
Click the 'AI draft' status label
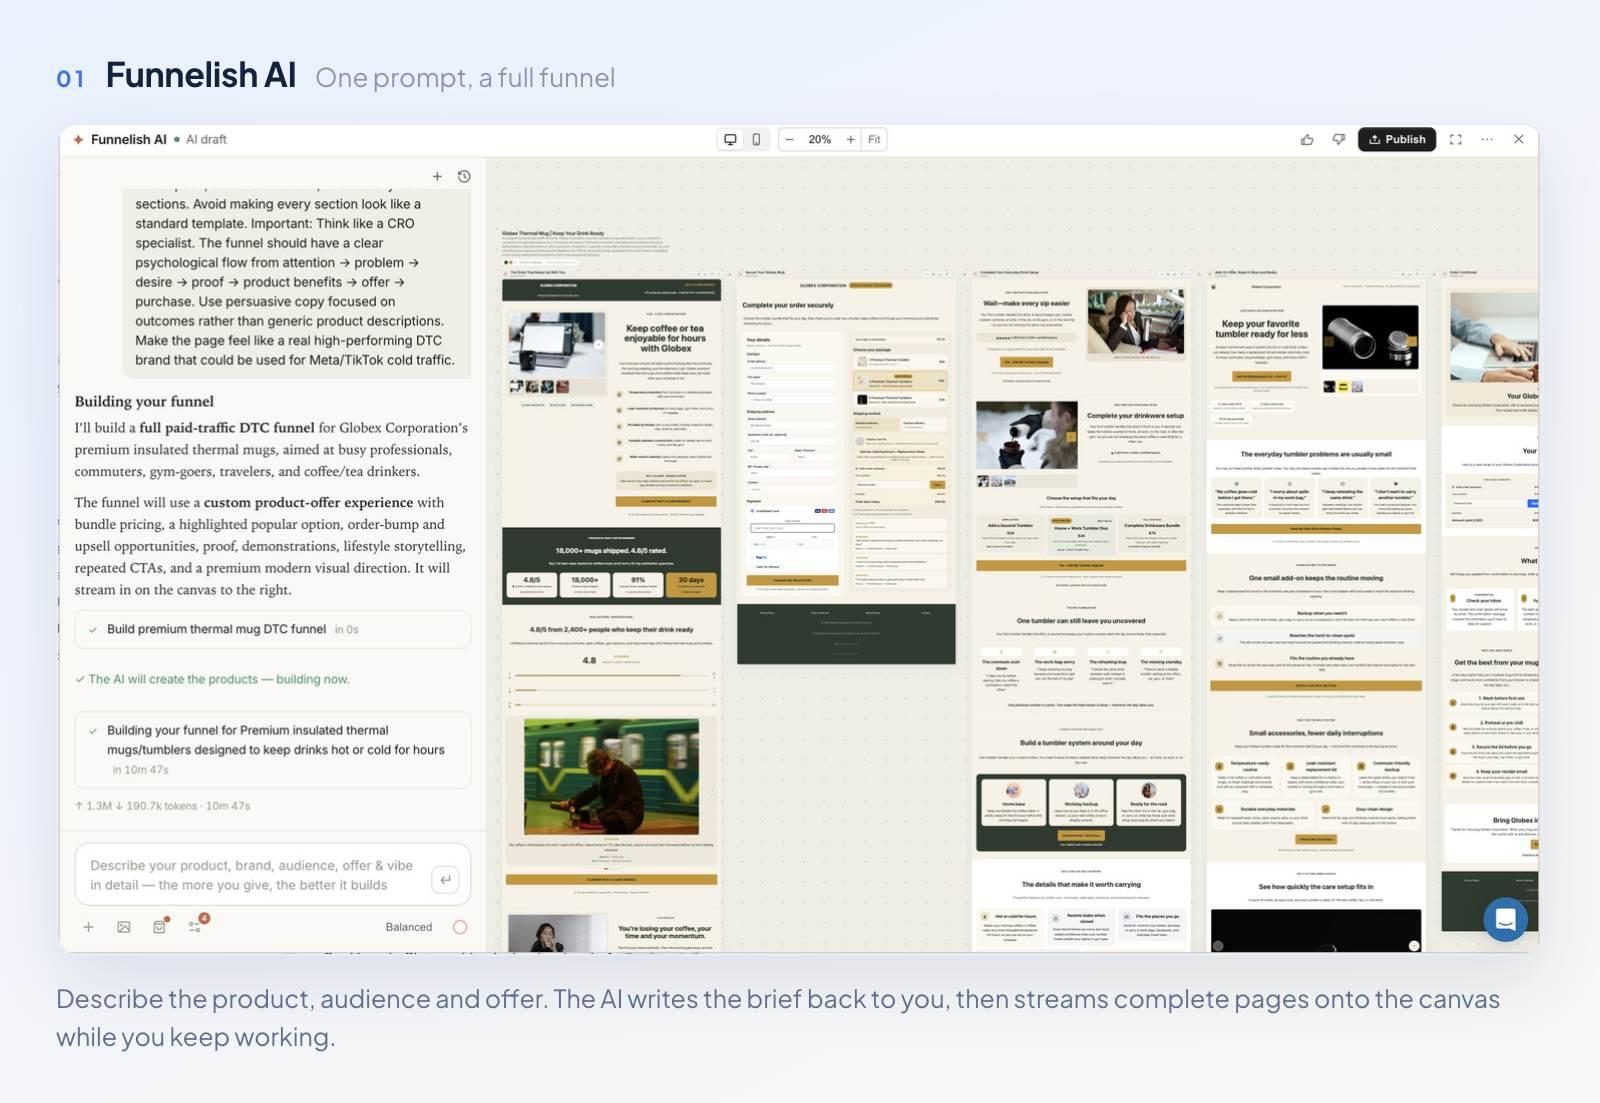click(206, 140)
